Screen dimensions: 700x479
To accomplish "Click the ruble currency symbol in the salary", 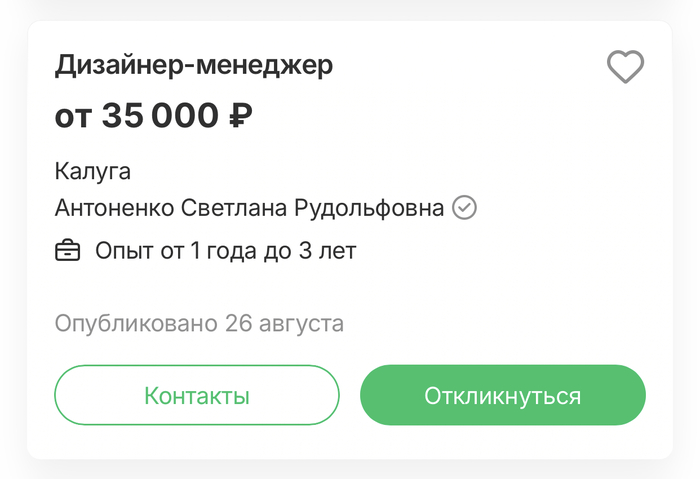I will 240,116.
